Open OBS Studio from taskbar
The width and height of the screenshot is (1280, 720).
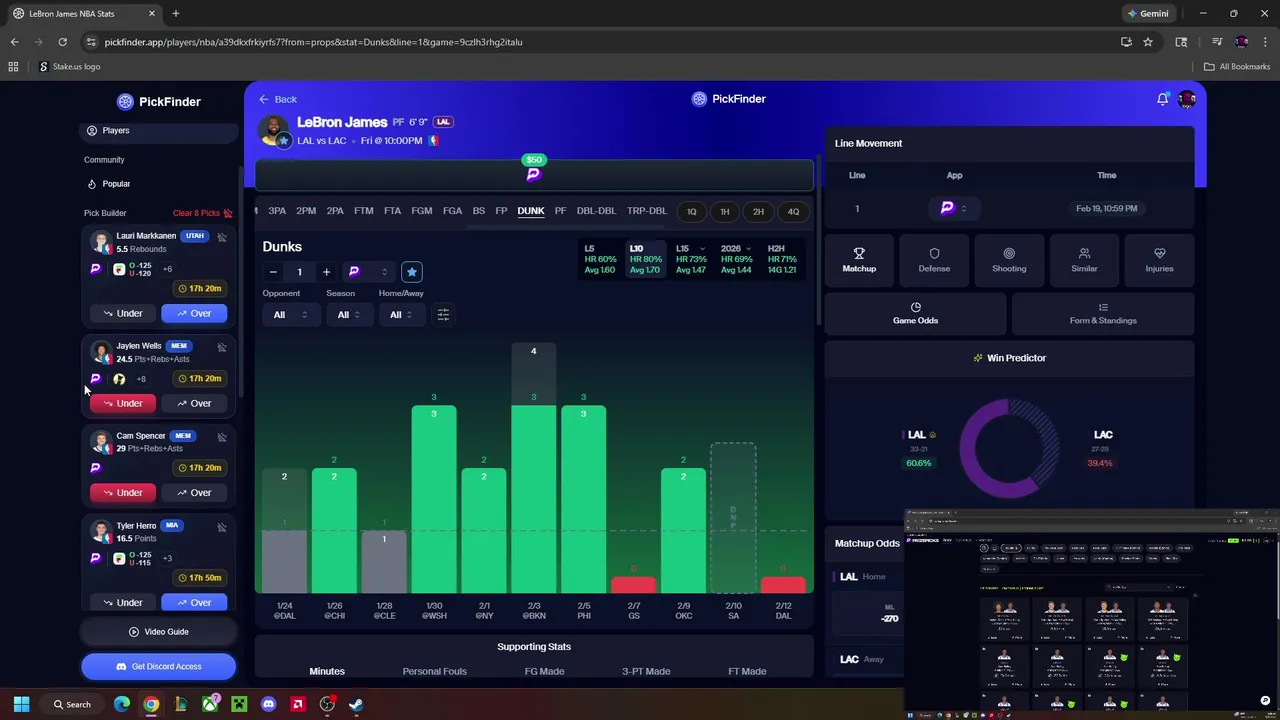(x=327, y=704)
